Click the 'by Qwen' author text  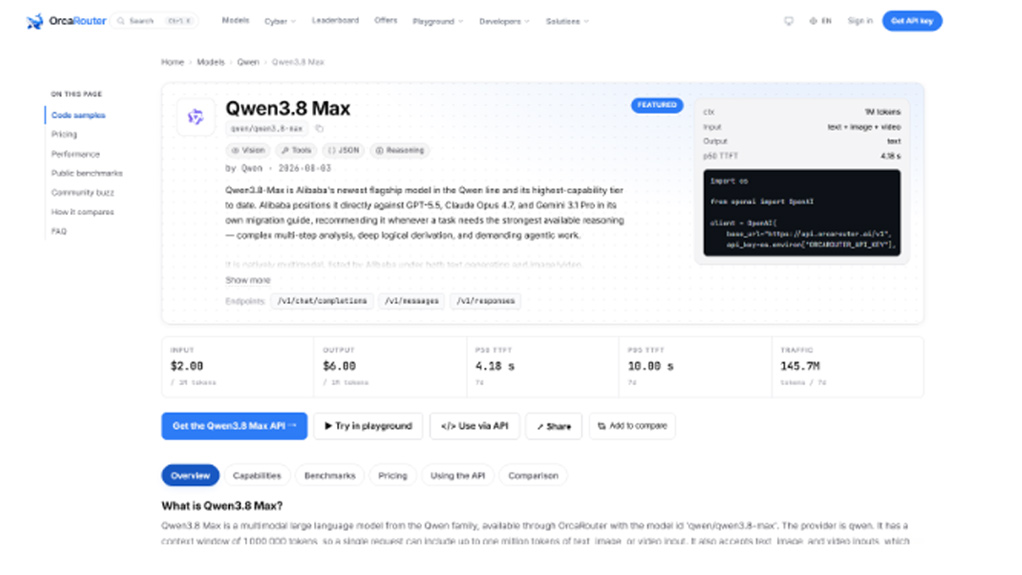point(244,168)
